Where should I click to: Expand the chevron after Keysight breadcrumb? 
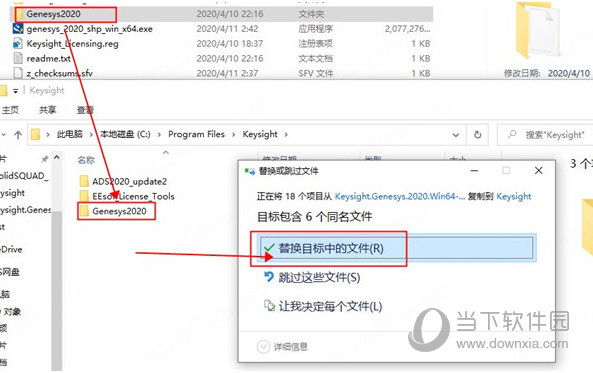click(x=286, y=134)
